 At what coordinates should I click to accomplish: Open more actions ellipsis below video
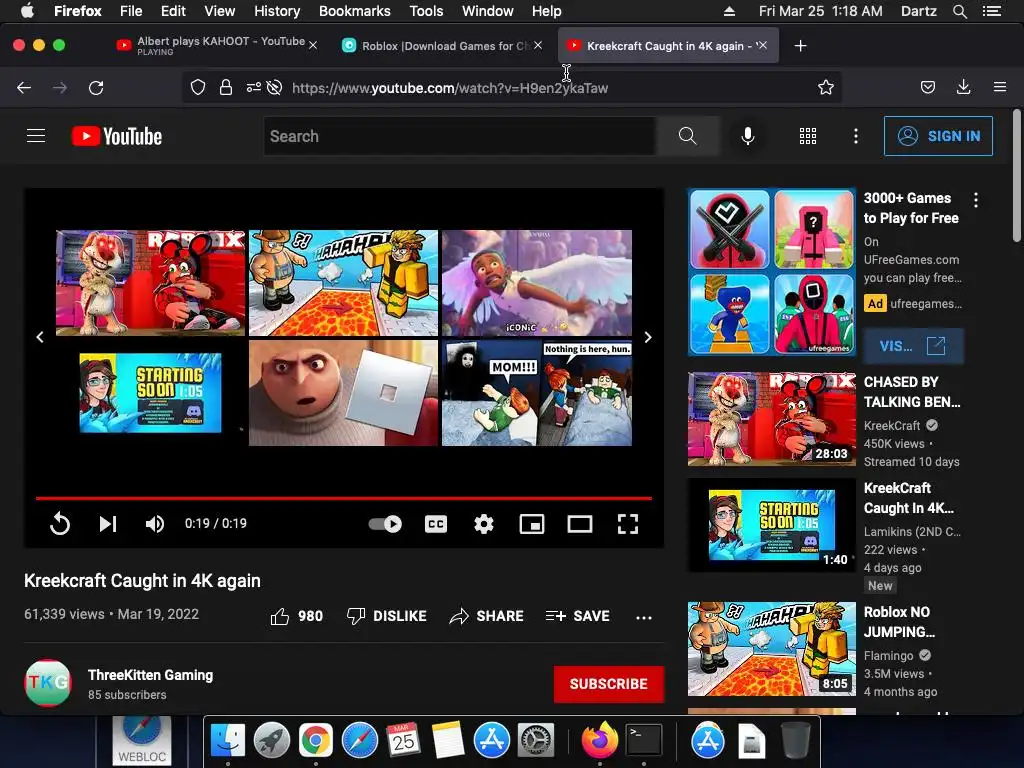644,617
